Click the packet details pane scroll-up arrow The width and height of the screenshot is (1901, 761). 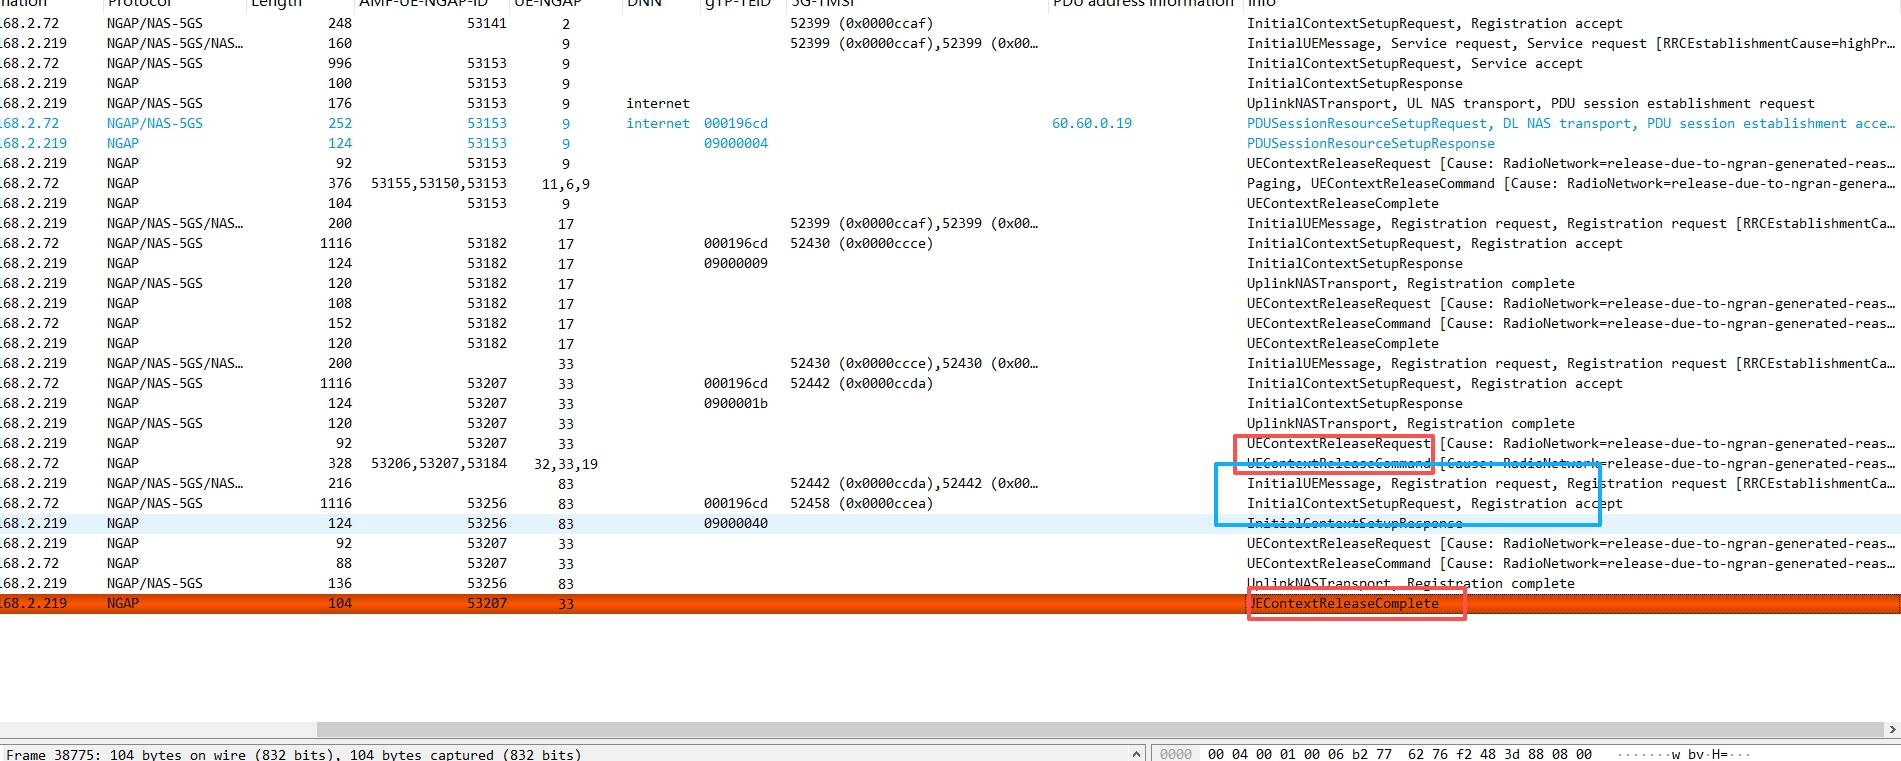click(x=1136, y=753)
